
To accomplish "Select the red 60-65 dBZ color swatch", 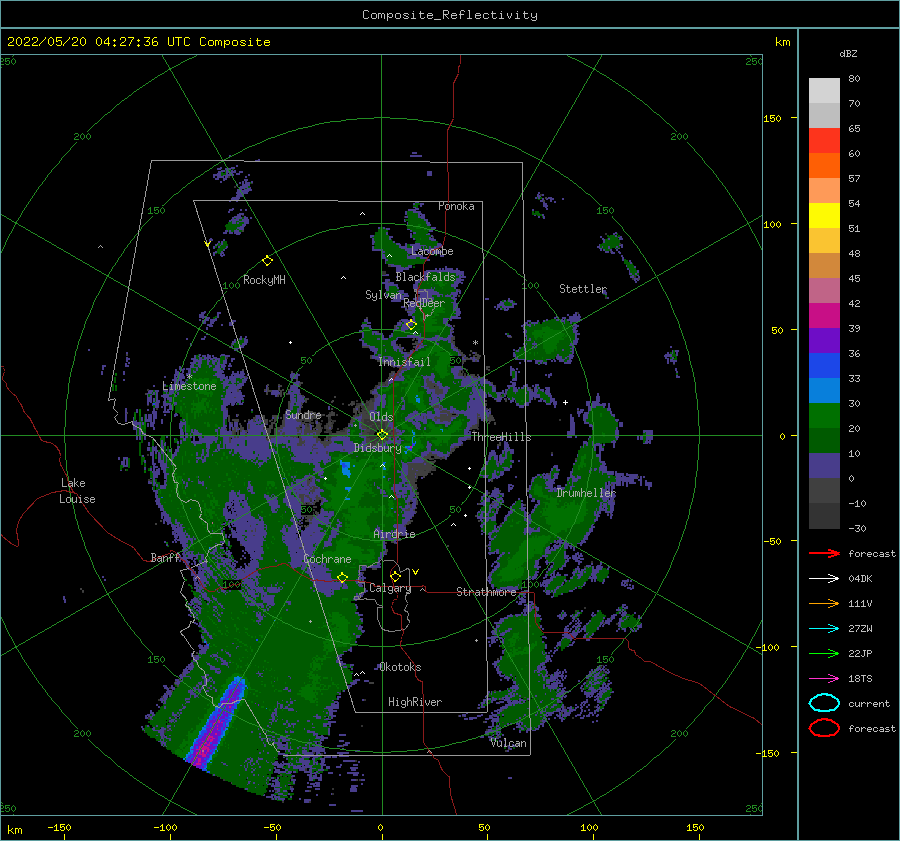I will point(824,141).
